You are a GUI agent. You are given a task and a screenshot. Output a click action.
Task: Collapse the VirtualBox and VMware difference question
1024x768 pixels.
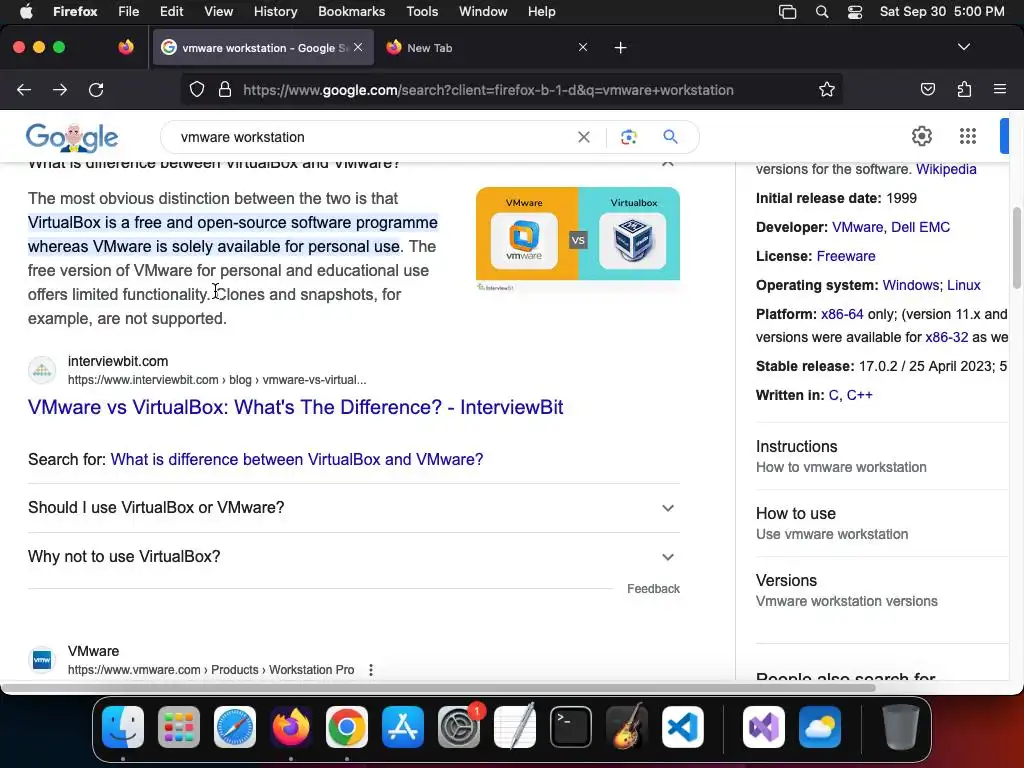tap(667, 163)
